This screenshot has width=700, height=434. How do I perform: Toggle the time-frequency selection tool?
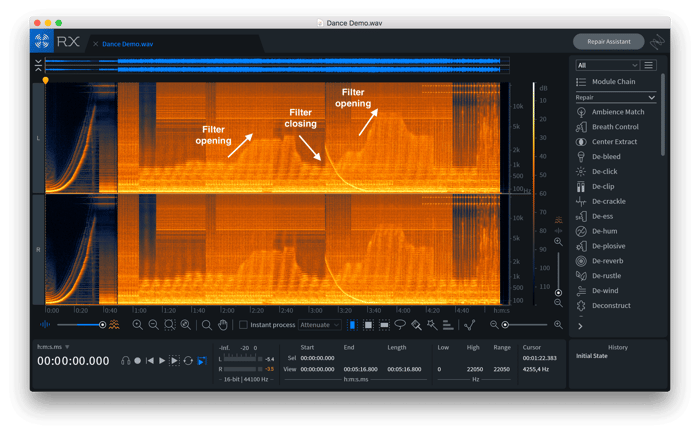[368, 325]
